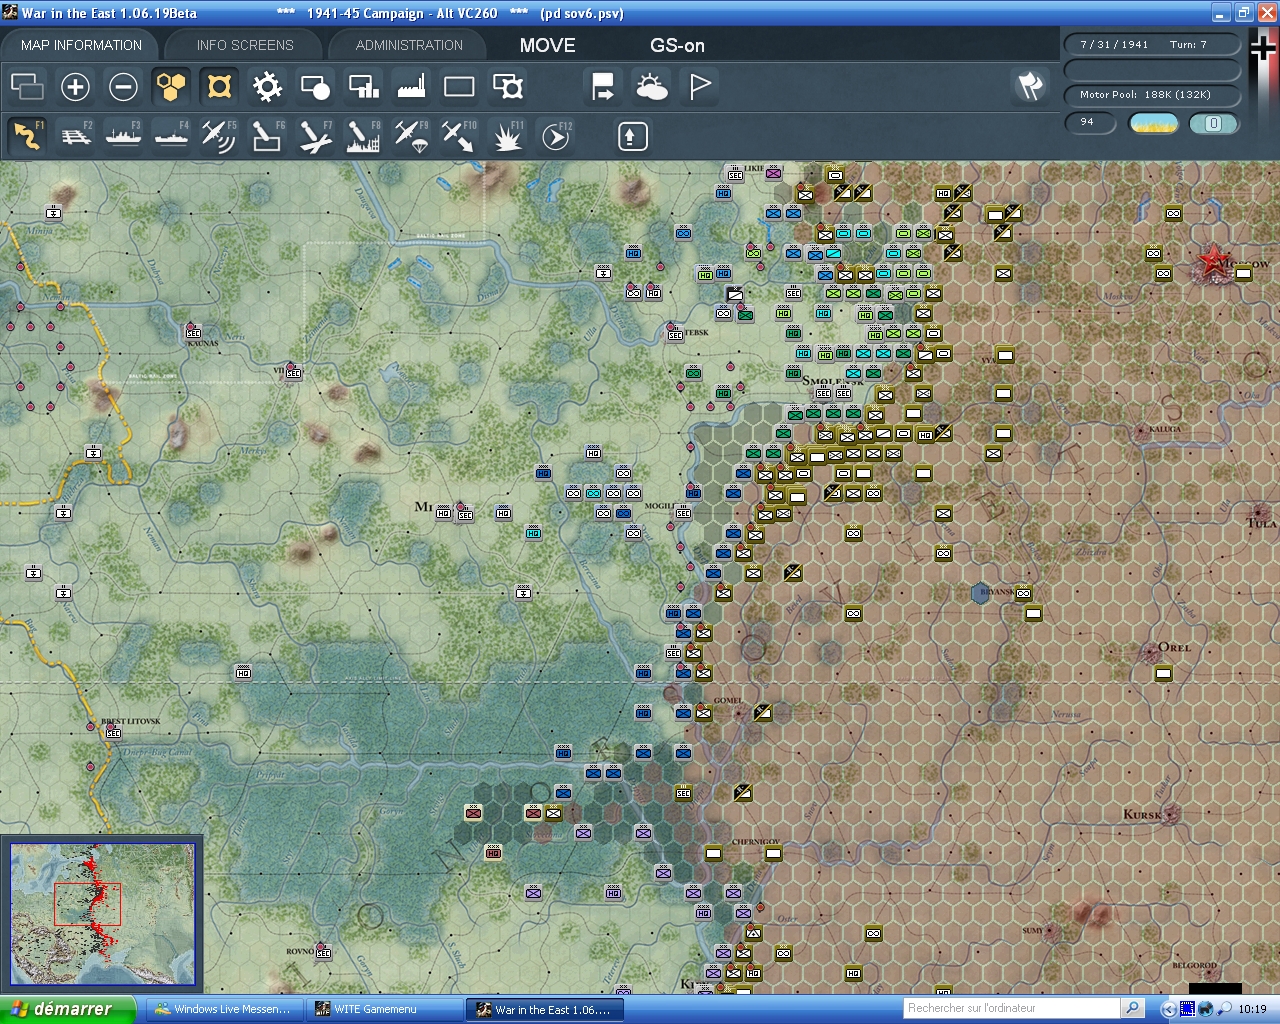Click the plain rectangle toolbar icon
This screenshot has height=1024, width=1280.
coord(459,87)
